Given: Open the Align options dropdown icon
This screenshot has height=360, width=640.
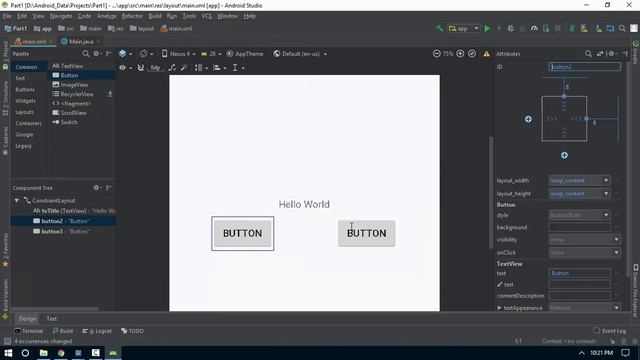Looking at the screenshot, I should click(x=219, y=68).
